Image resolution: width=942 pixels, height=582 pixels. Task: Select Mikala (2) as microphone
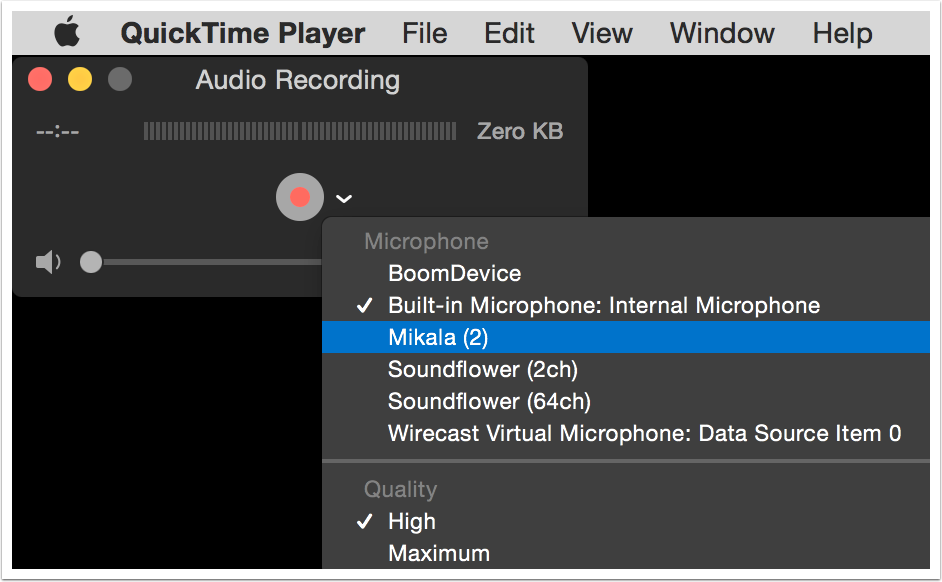[x=438, y=338]
